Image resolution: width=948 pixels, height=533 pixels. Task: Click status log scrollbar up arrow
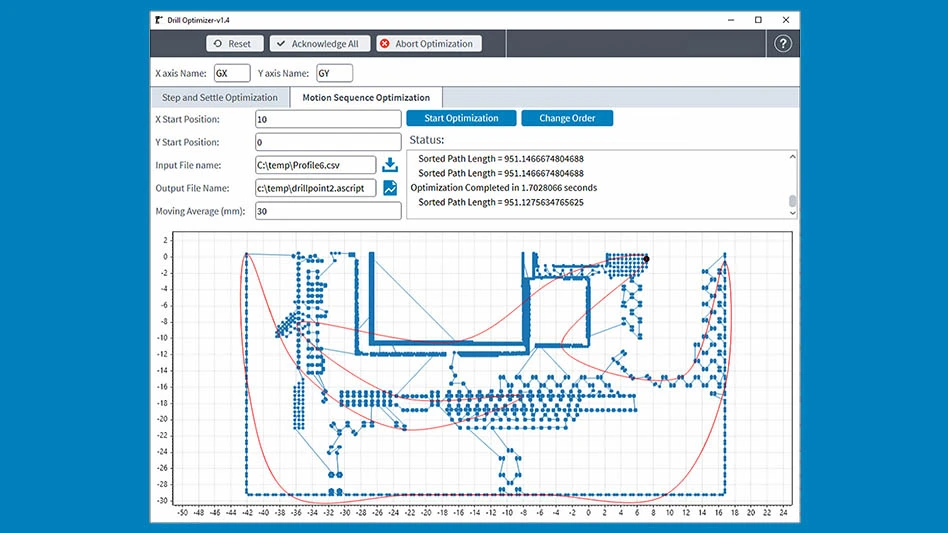tap(793, 156)
